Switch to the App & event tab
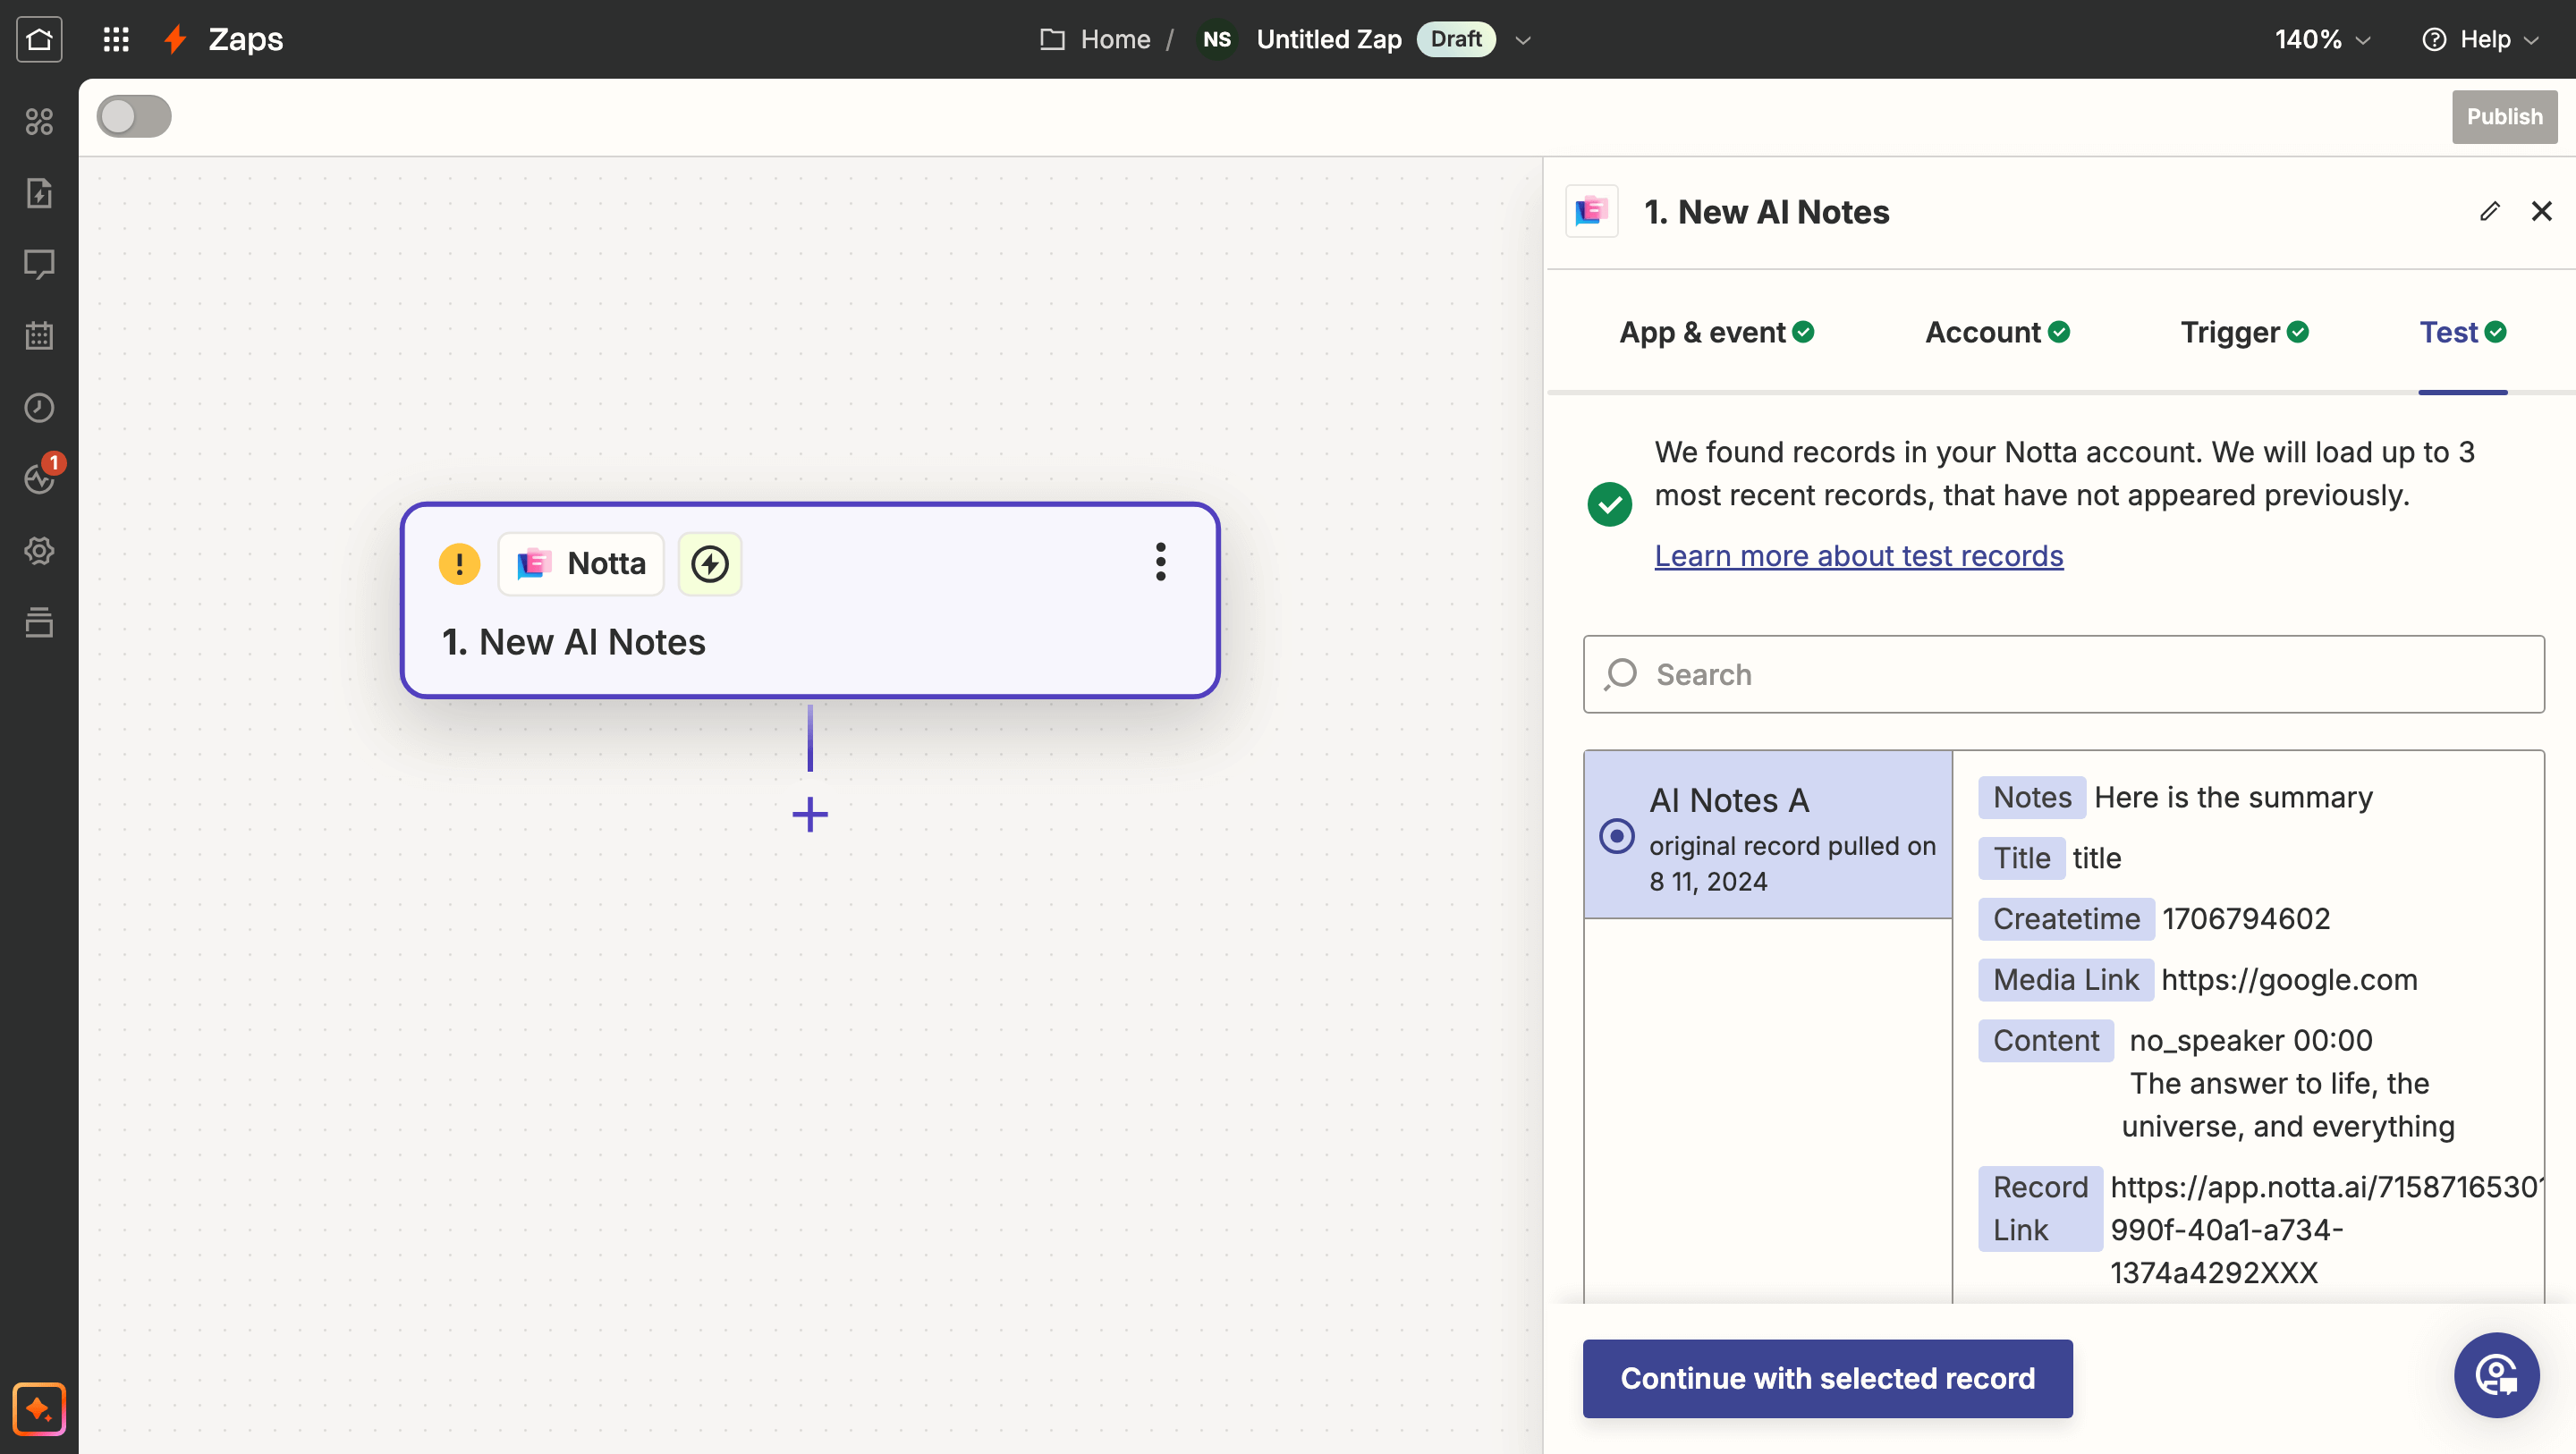The width and height of the screenshot is (2576, 1454). tap(1716, 332)
